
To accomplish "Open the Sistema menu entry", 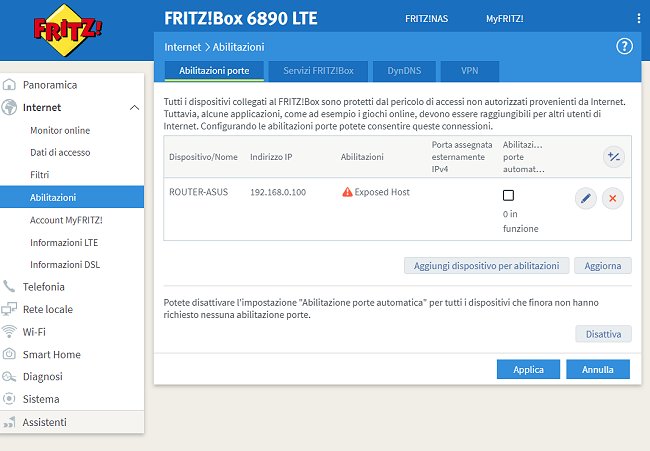I will [41, 399].
